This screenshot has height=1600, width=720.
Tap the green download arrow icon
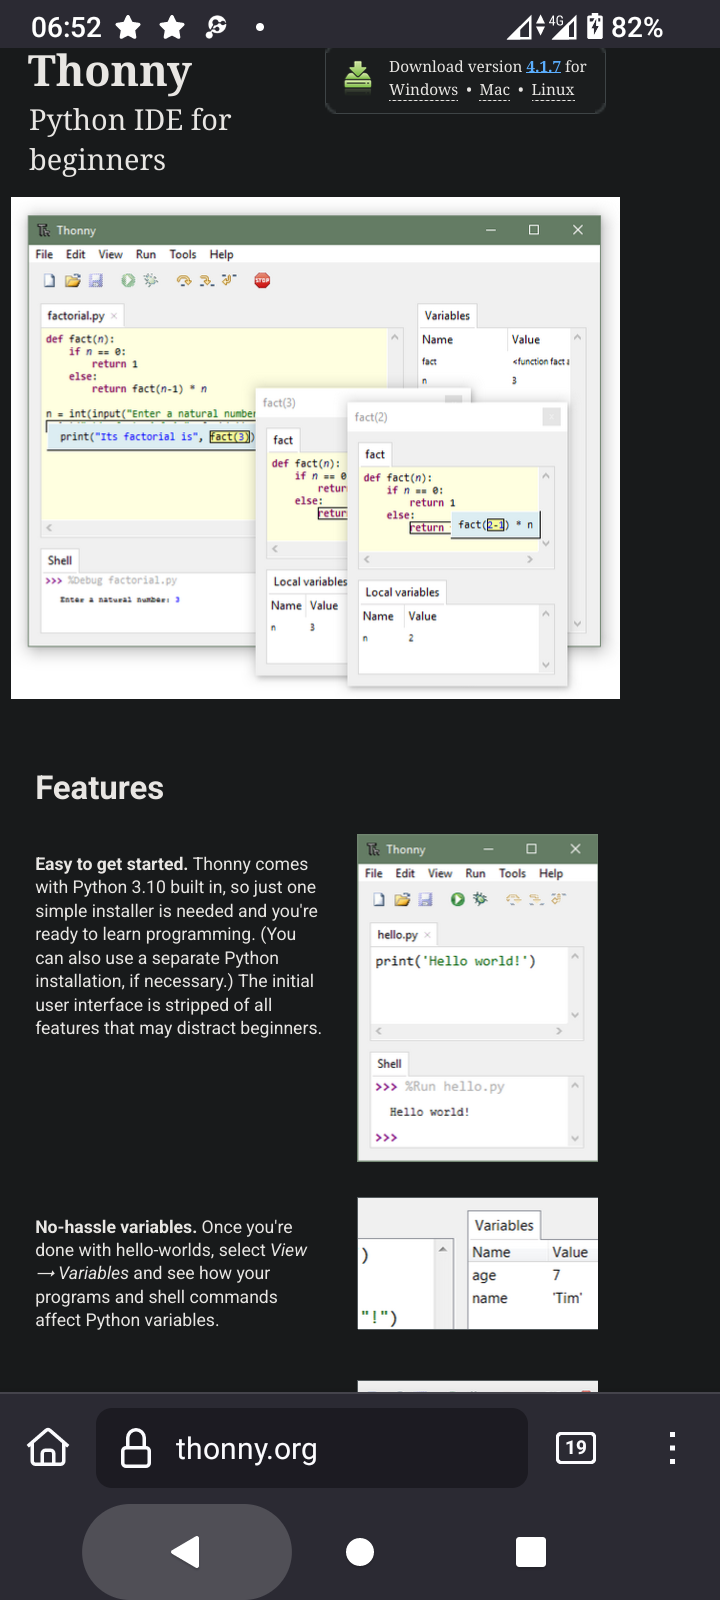point(358,76)
